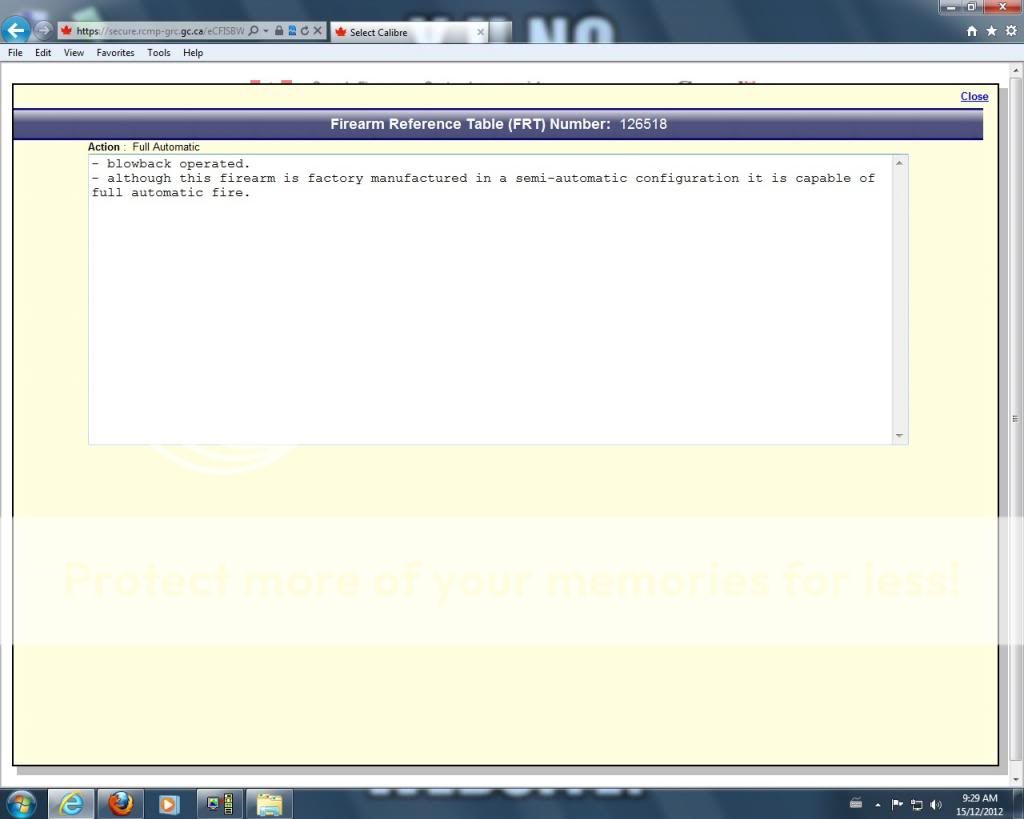
Task: Refresh the page using the reload icon
Action: (304, 31)
